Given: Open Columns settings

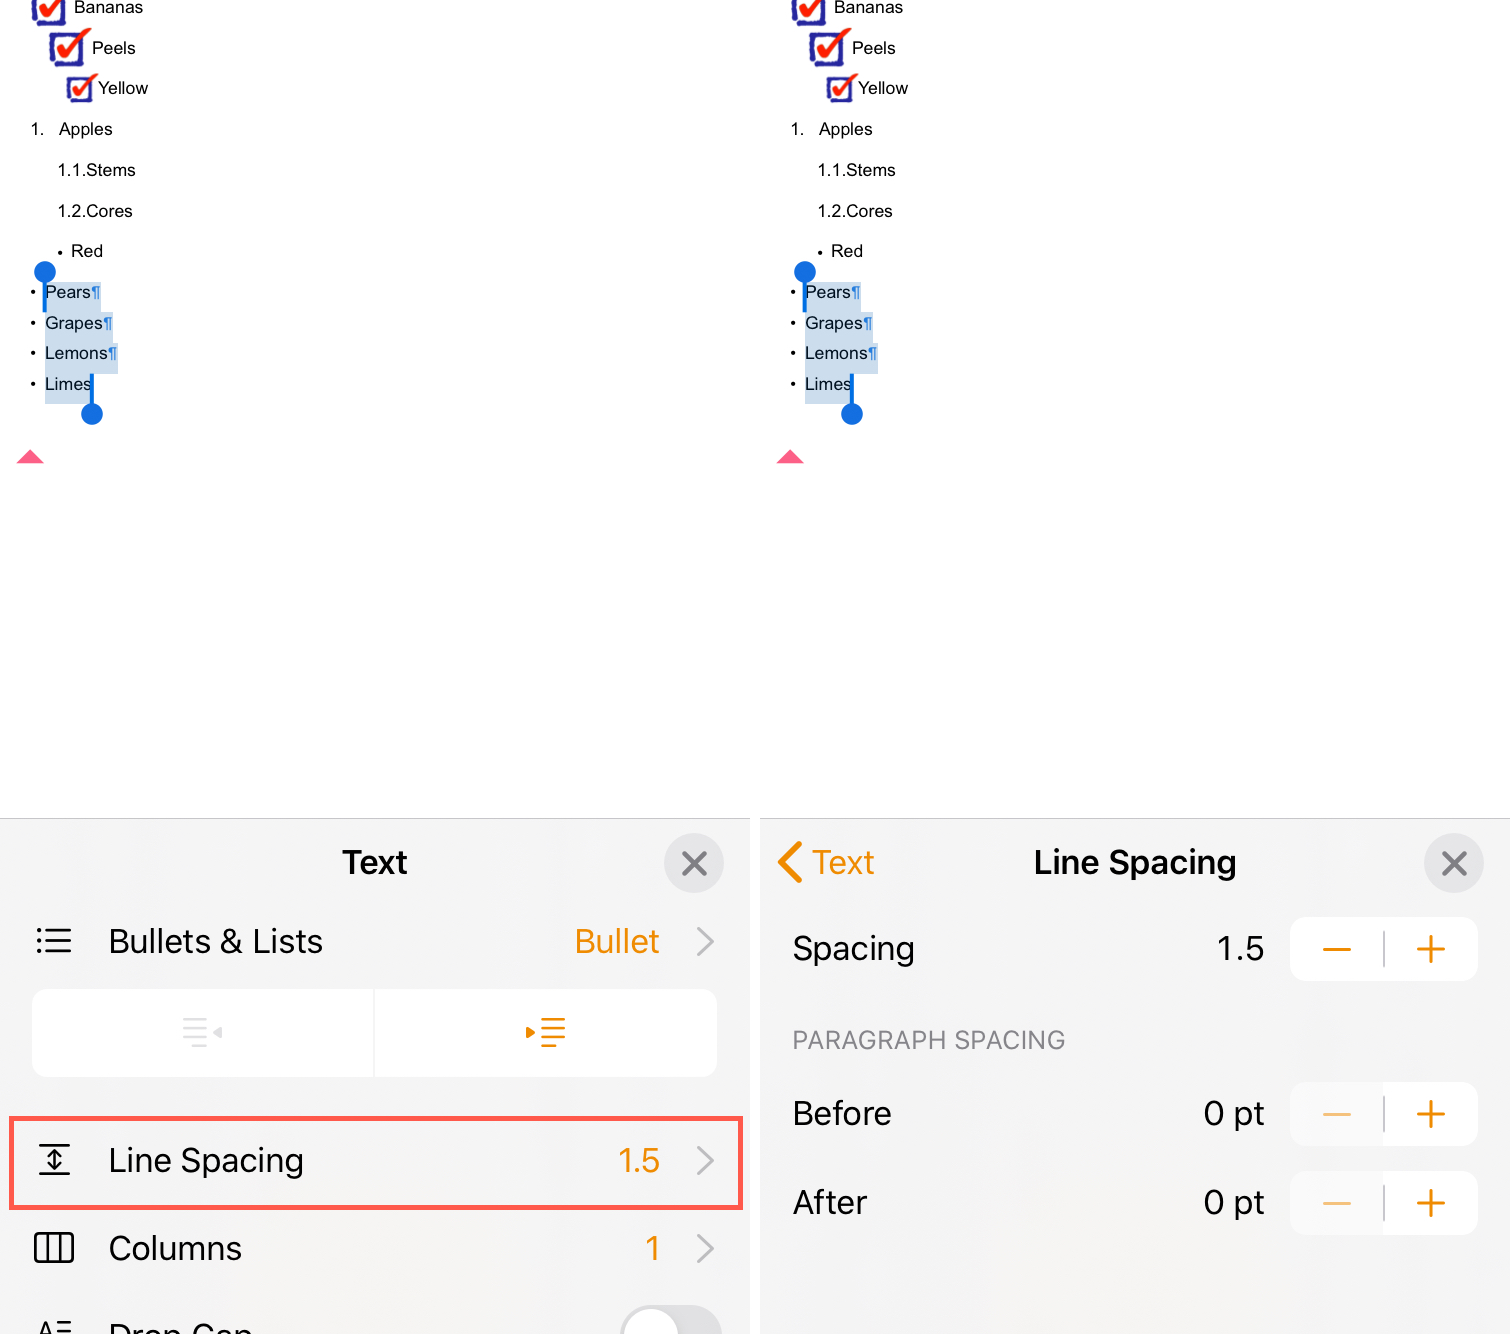Looking at the screenshot, I should coord(375,1248).
